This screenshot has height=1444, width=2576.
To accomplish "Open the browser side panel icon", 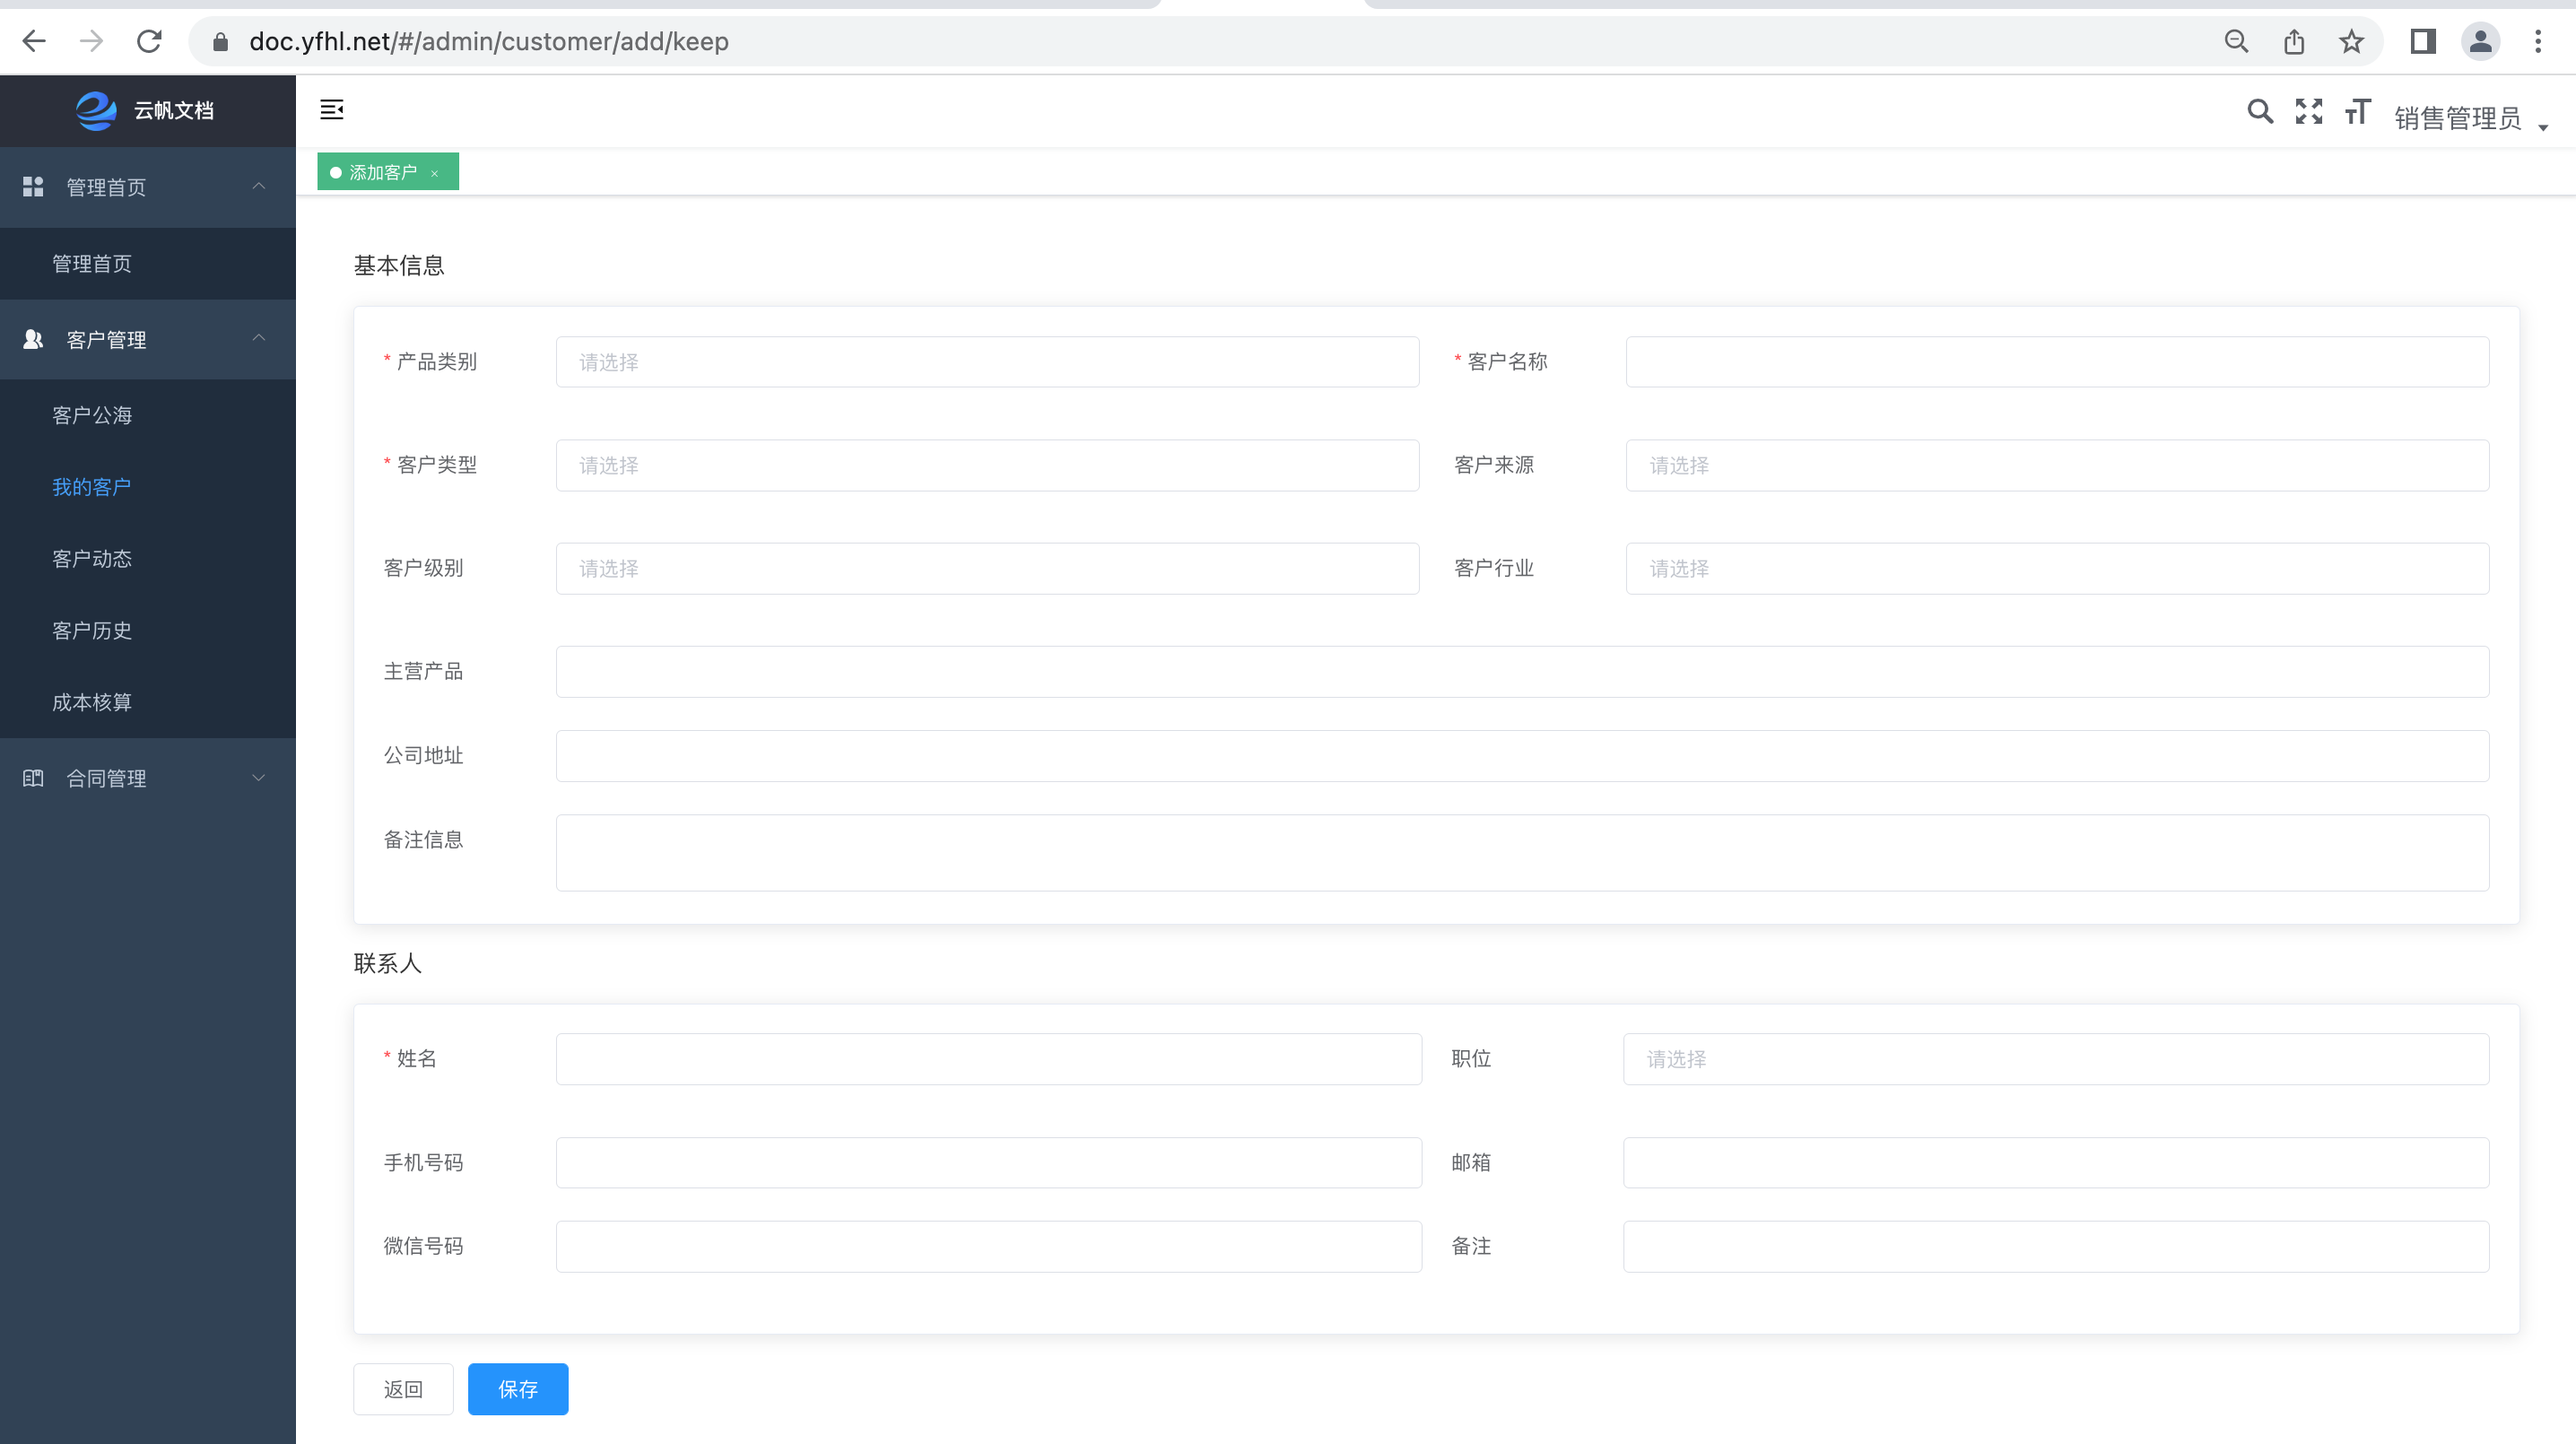I will point(2422,41).
